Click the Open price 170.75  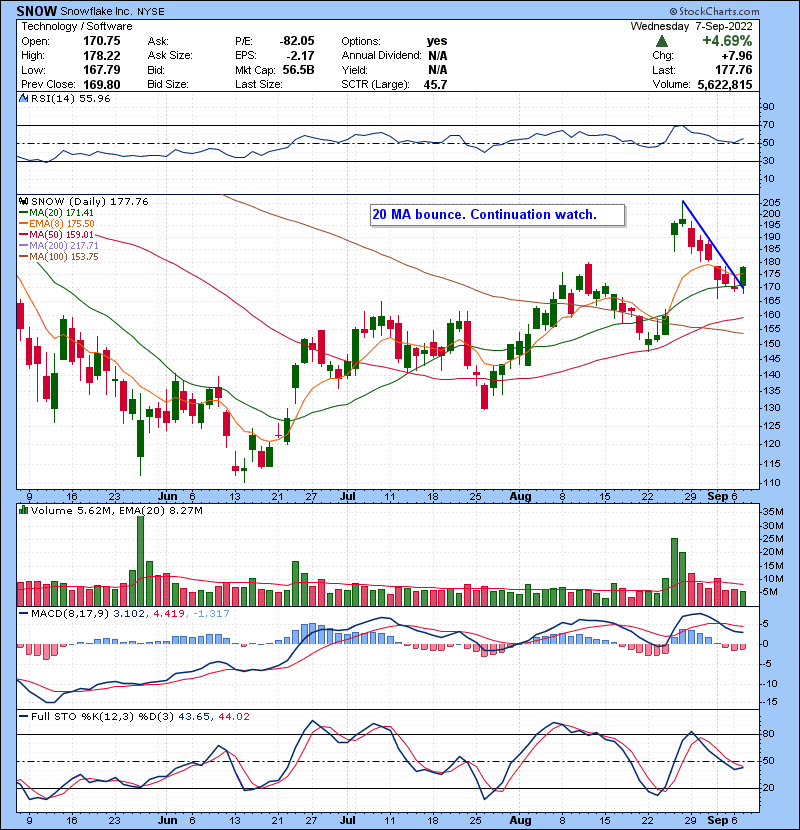pyautogui.click(x=102, y=41)
